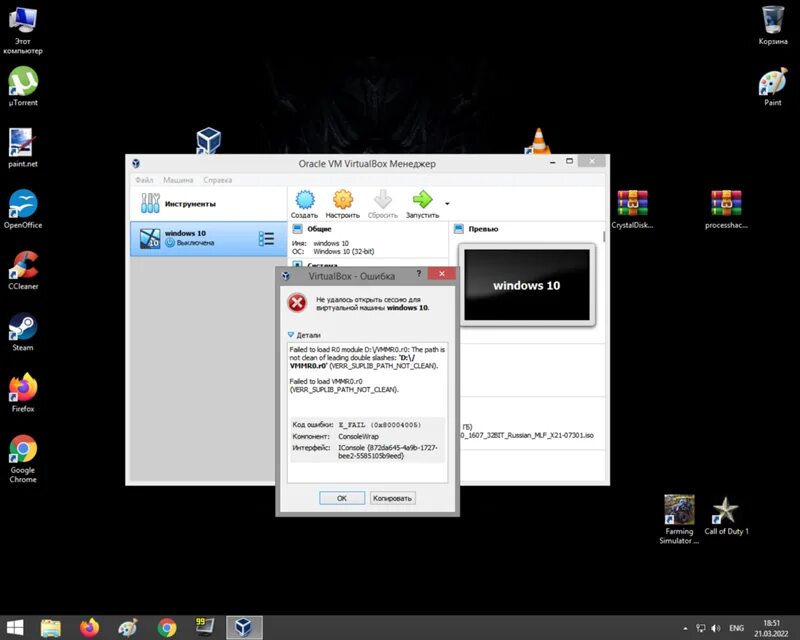Select the processhac... archive desktop icon
Image resolution: width=800 pixels, height=640 pixels.
point(726,208)
